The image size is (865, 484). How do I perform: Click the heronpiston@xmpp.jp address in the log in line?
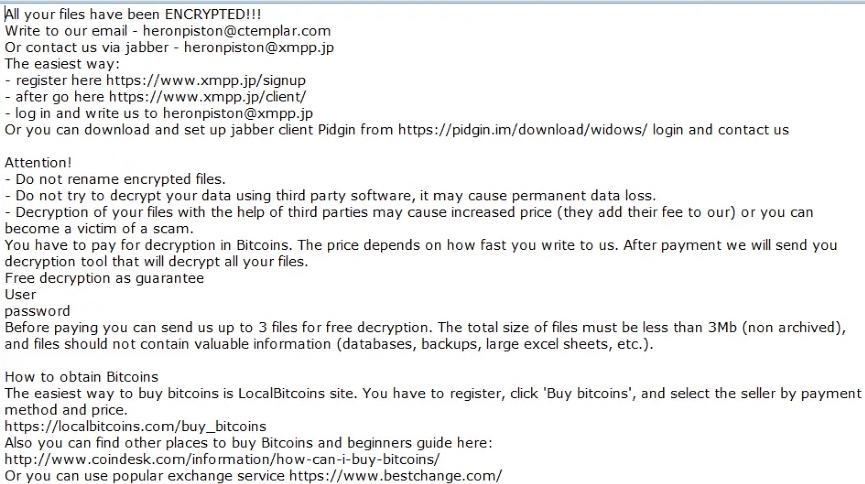click(x=238, y=114)
